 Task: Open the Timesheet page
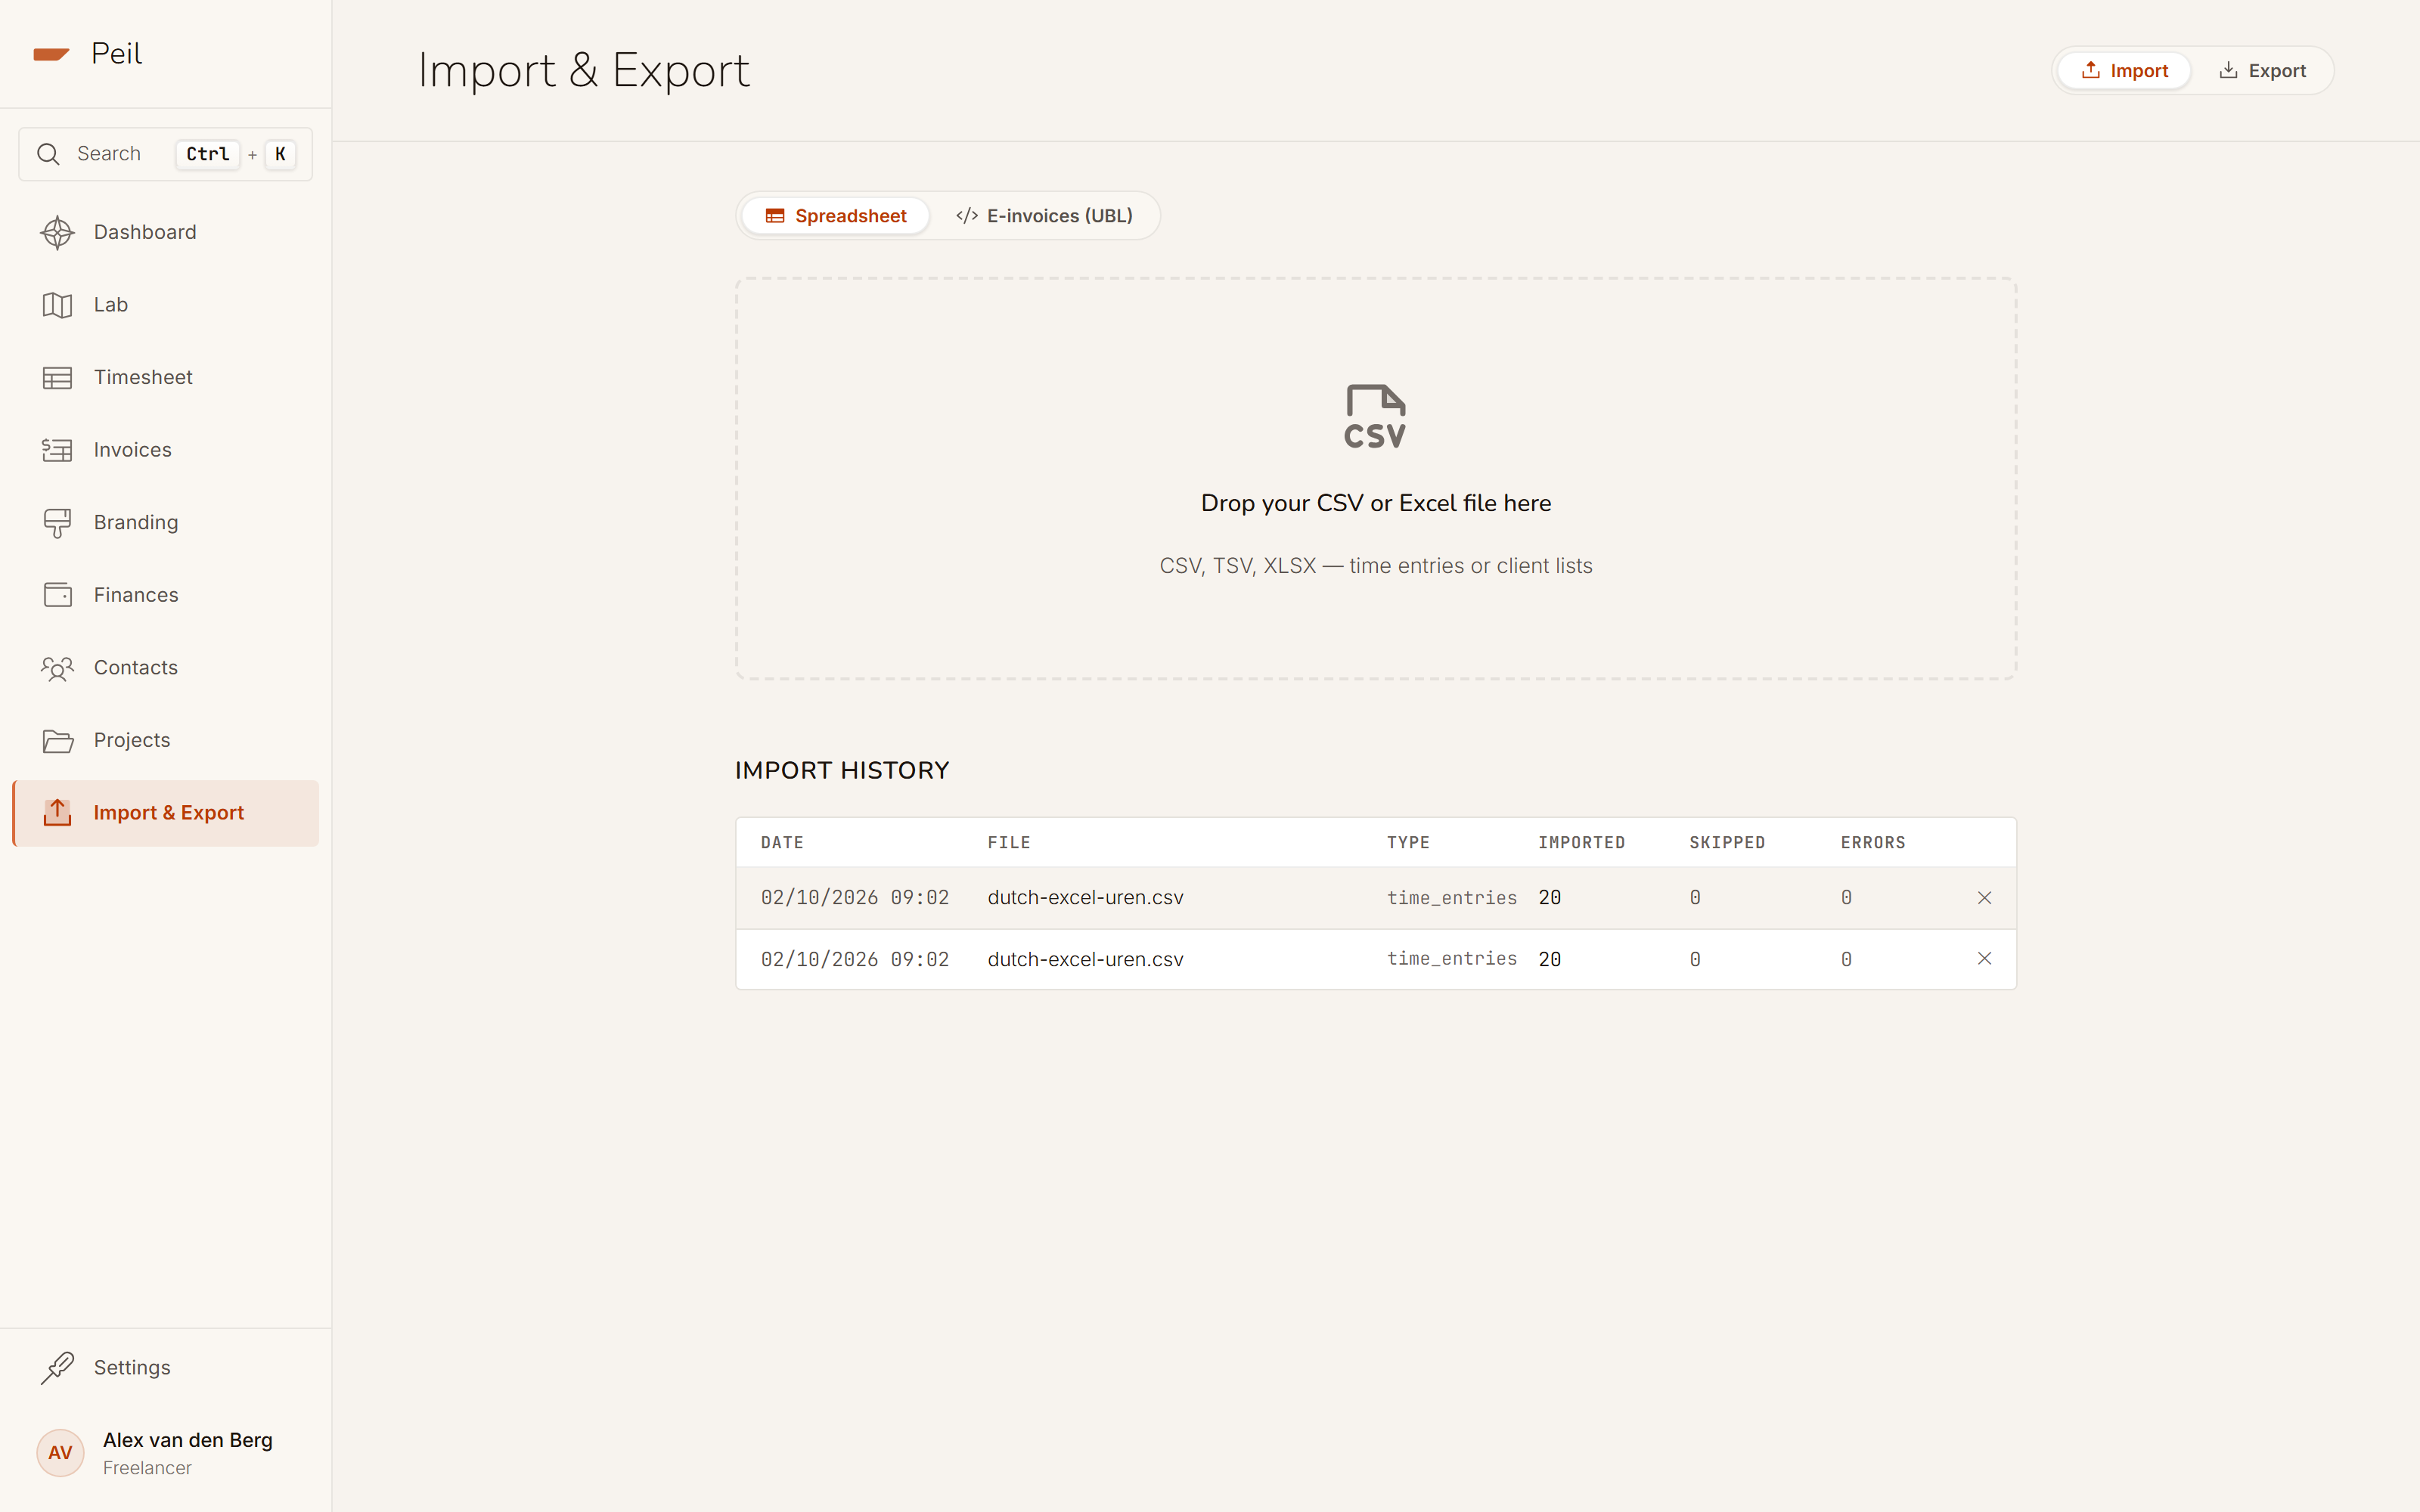[166, 378]
